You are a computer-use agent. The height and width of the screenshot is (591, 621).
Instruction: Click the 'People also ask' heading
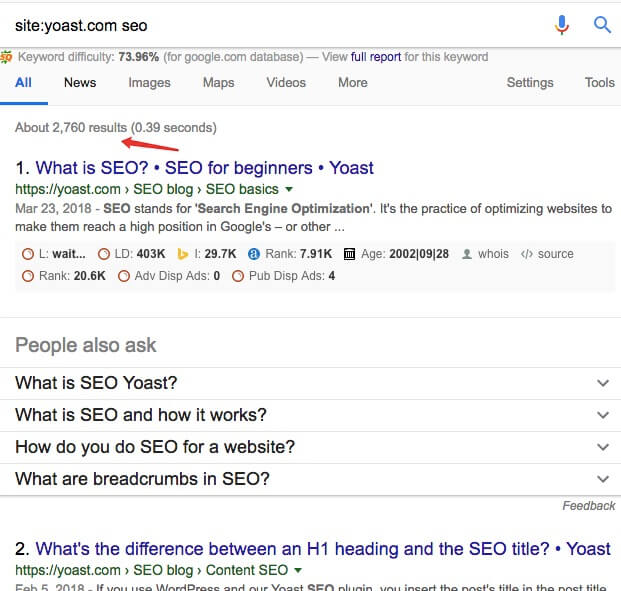tap(86, 345)
